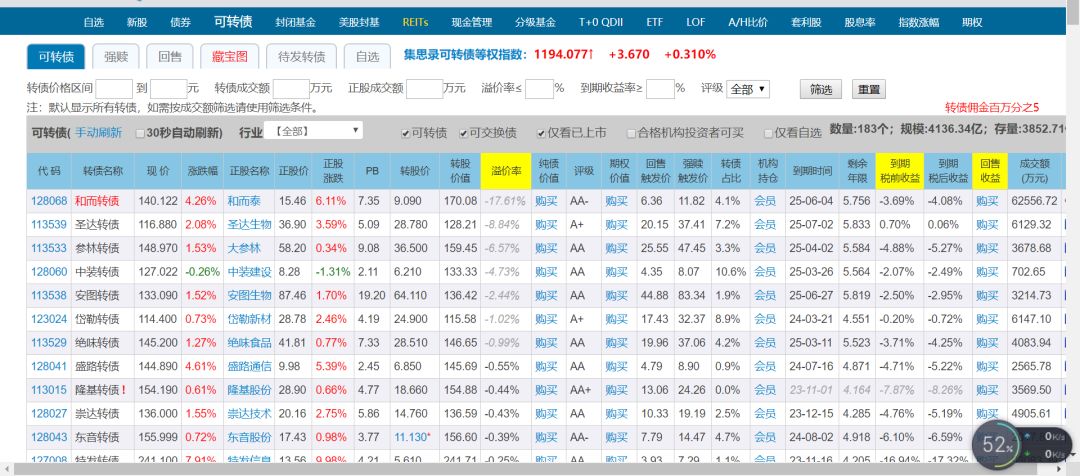Sort by the yellow 回售收益 column header
Screen dimensions: 1080x476
pyautogui.click(x=990, y=171)
